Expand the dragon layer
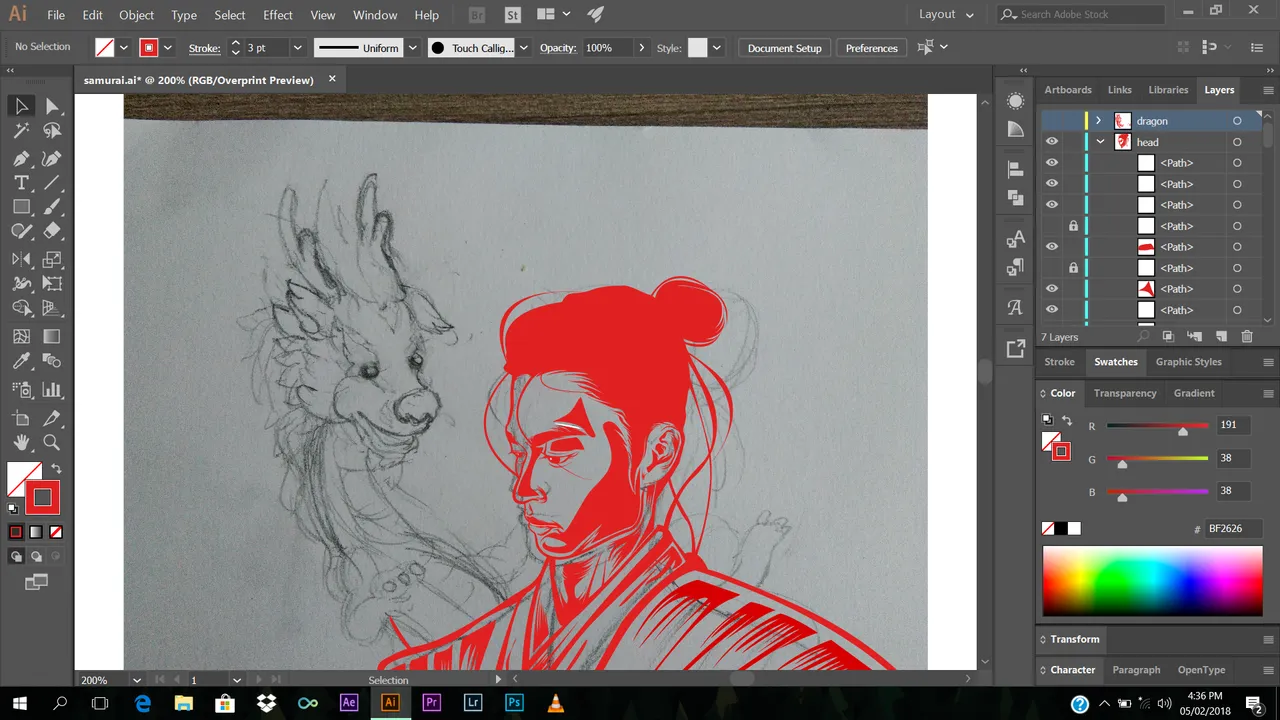 [x=1098, y=121]
